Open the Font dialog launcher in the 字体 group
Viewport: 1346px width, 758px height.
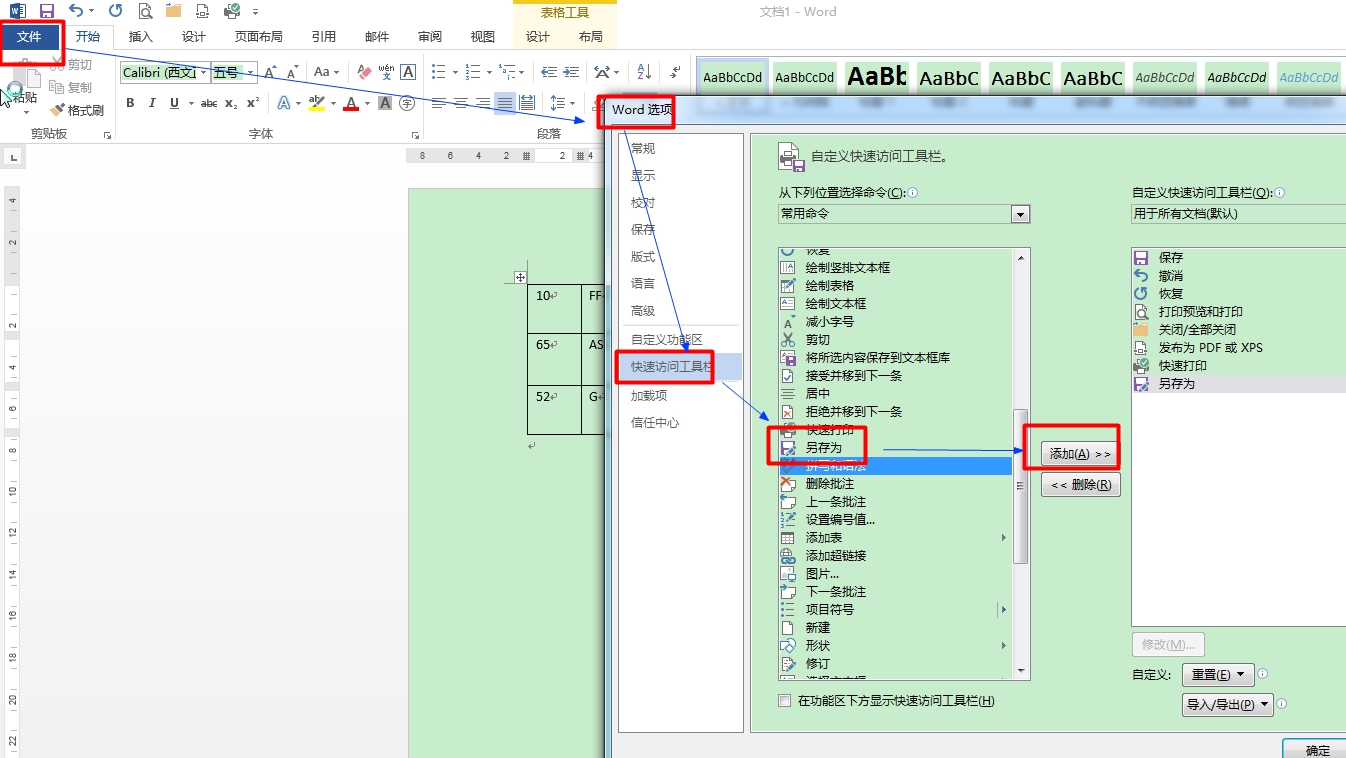click(x=415, y=135)
